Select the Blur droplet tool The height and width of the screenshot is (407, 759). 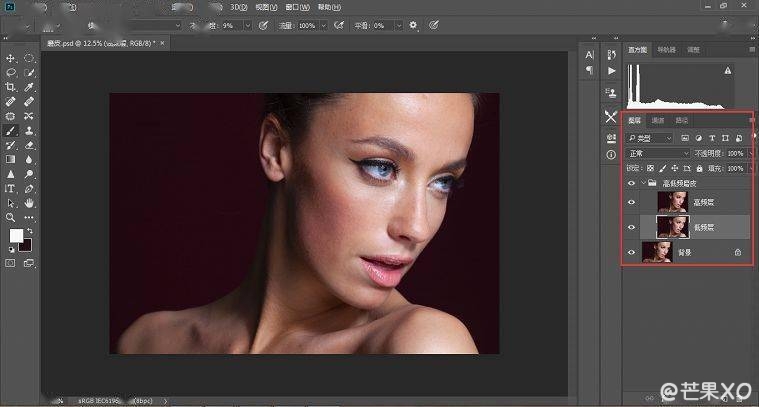tap(29, 159)
